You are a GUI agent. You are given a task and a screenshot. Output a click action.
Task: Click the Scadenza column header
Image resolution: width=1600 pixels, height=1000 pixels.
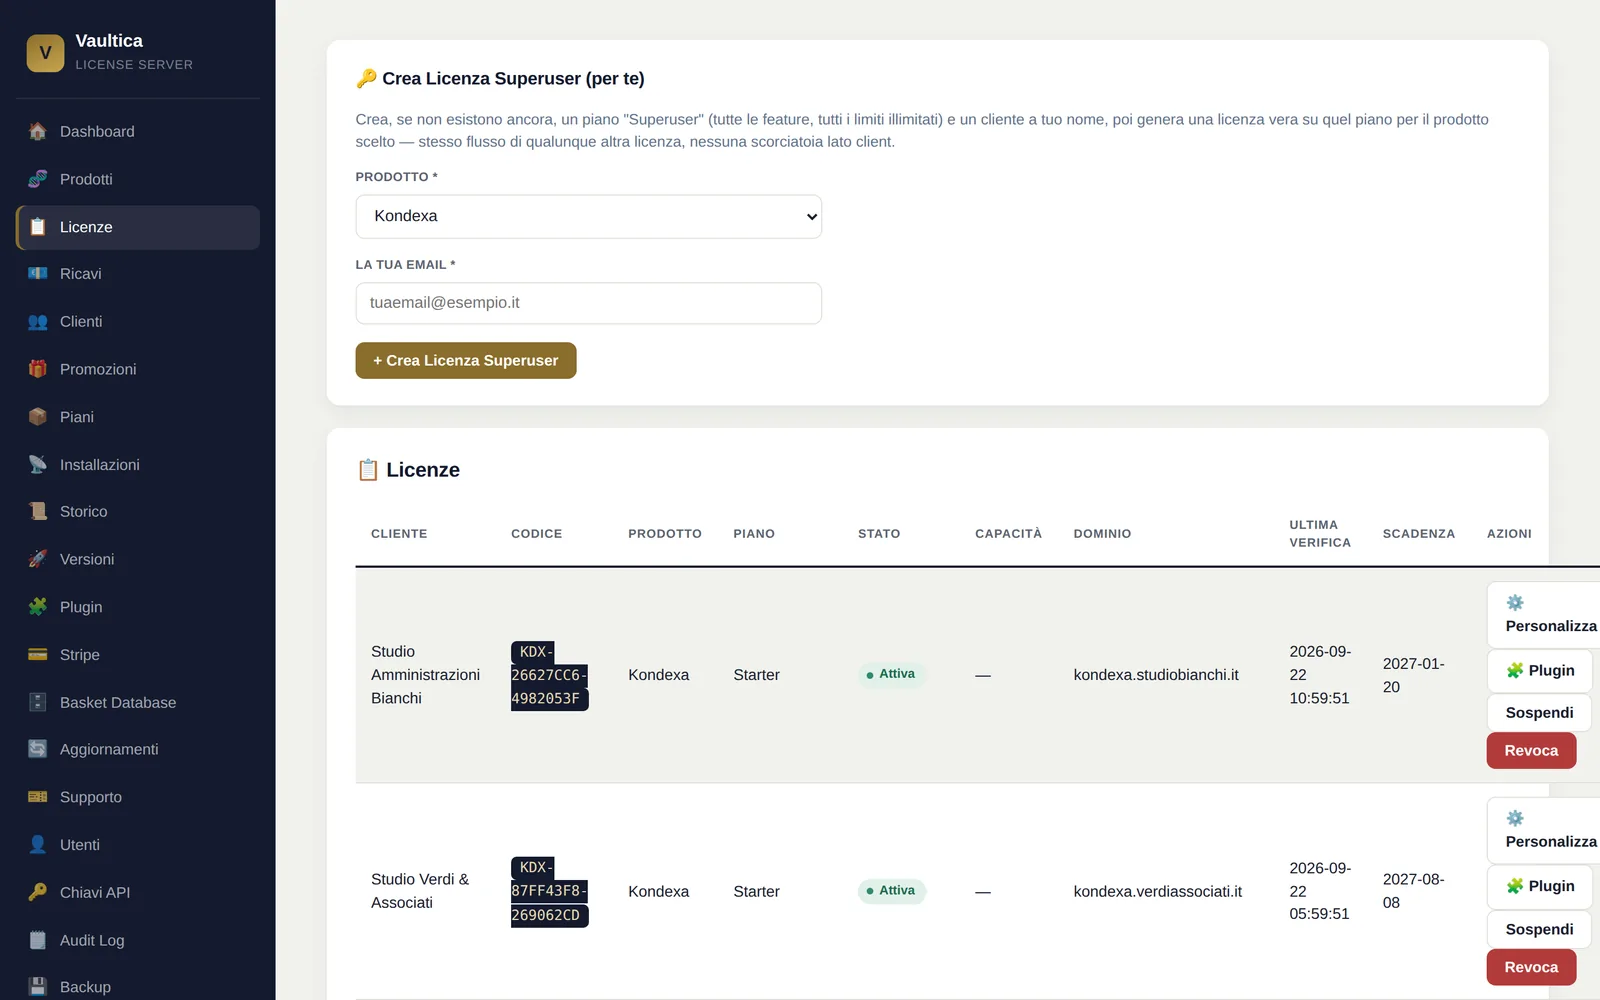tap(1418, 534)
